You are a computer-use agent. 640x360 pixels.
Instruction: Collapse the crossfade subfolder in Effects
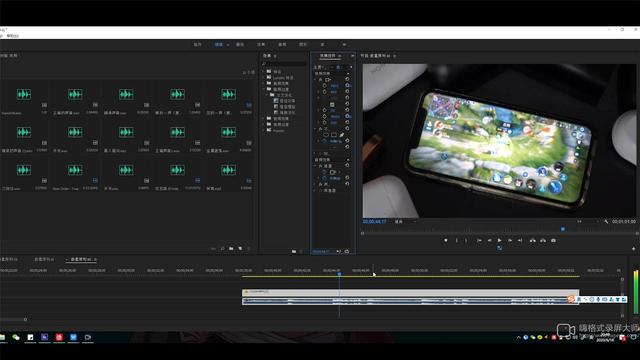267,95
